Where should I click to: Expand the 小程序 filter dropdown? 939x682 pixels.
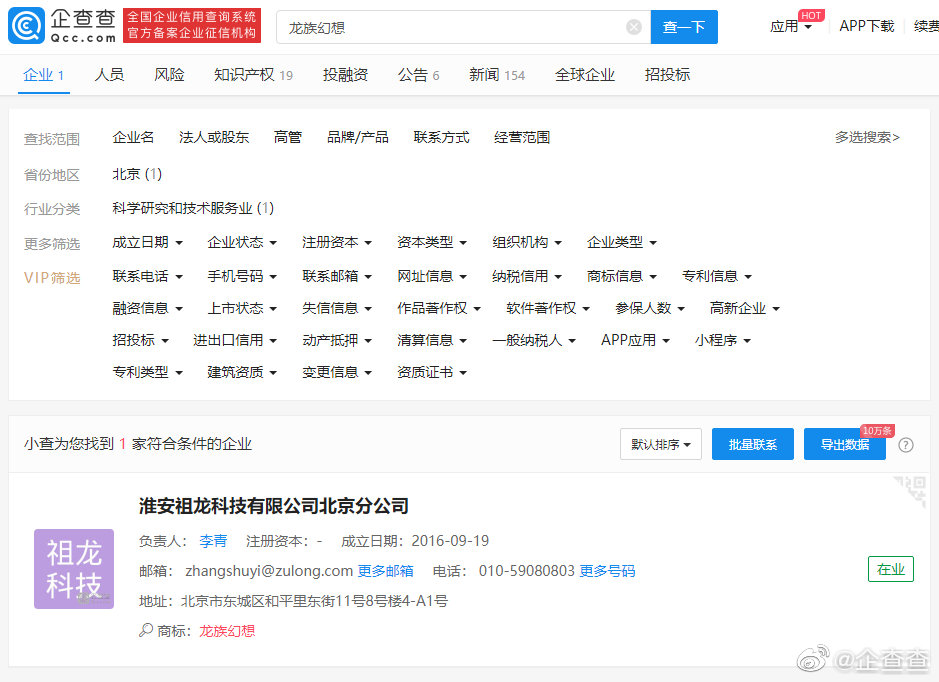[723, 340]
